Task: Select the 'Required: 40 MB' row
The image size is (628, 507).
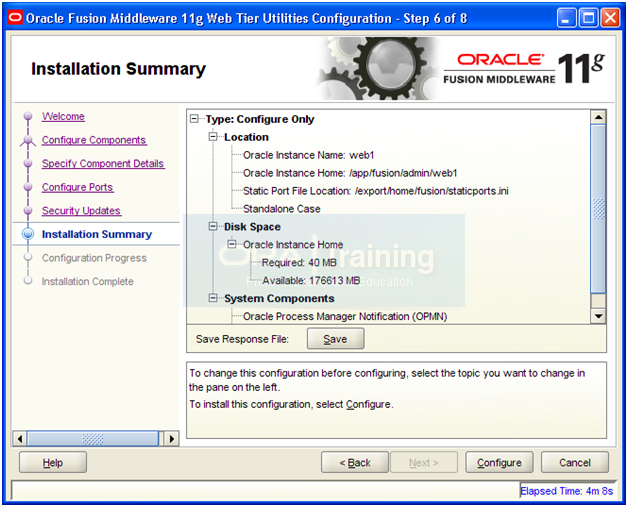Action: 299,263
